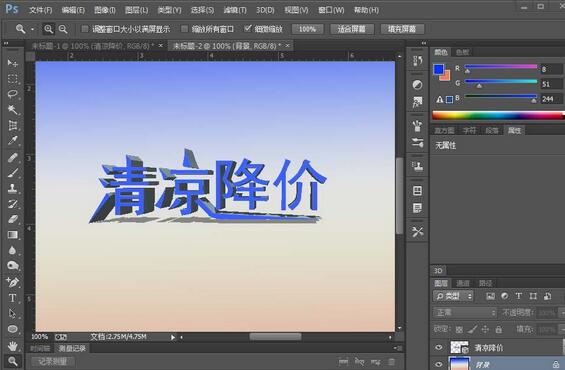
Task: Switch to 未标题-1 document tab
Action: [93, 46]
